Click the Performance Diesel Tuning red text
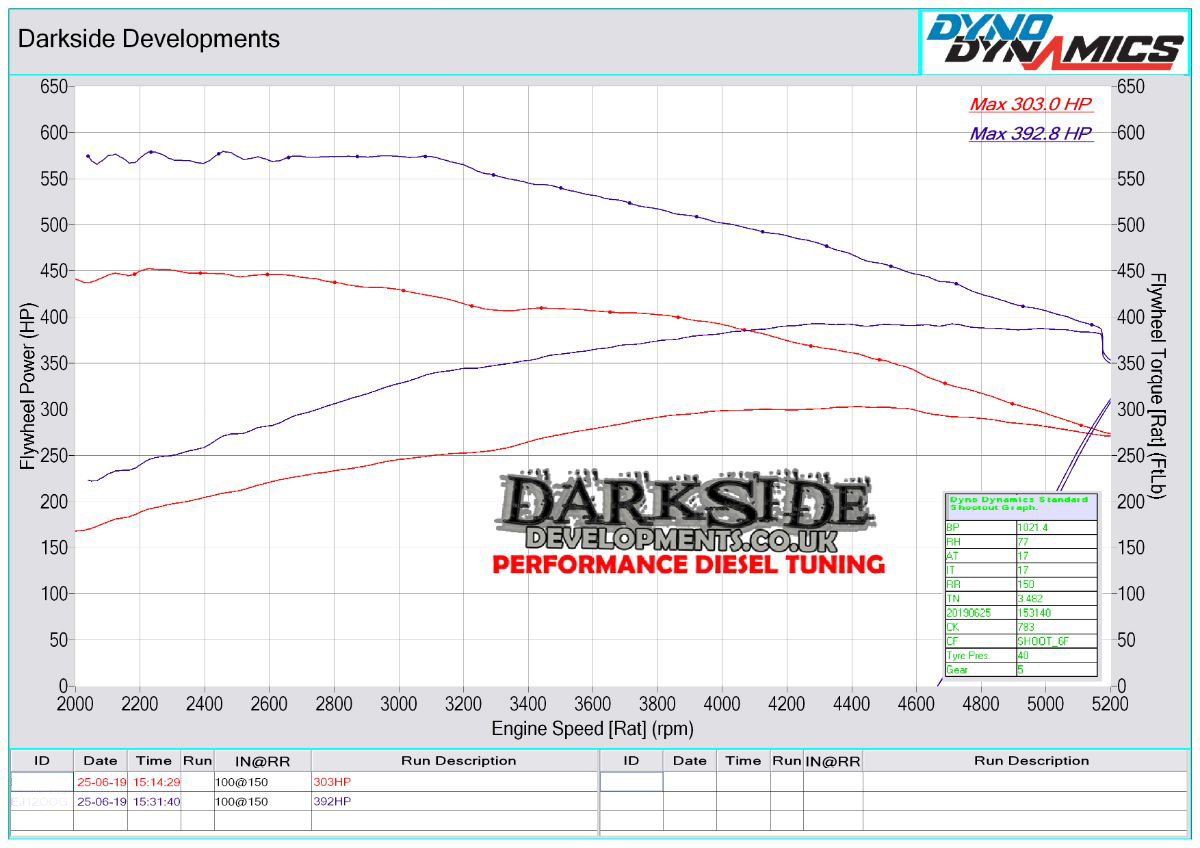Screen dimensions: 1200x848 click(x=688, y=565)
